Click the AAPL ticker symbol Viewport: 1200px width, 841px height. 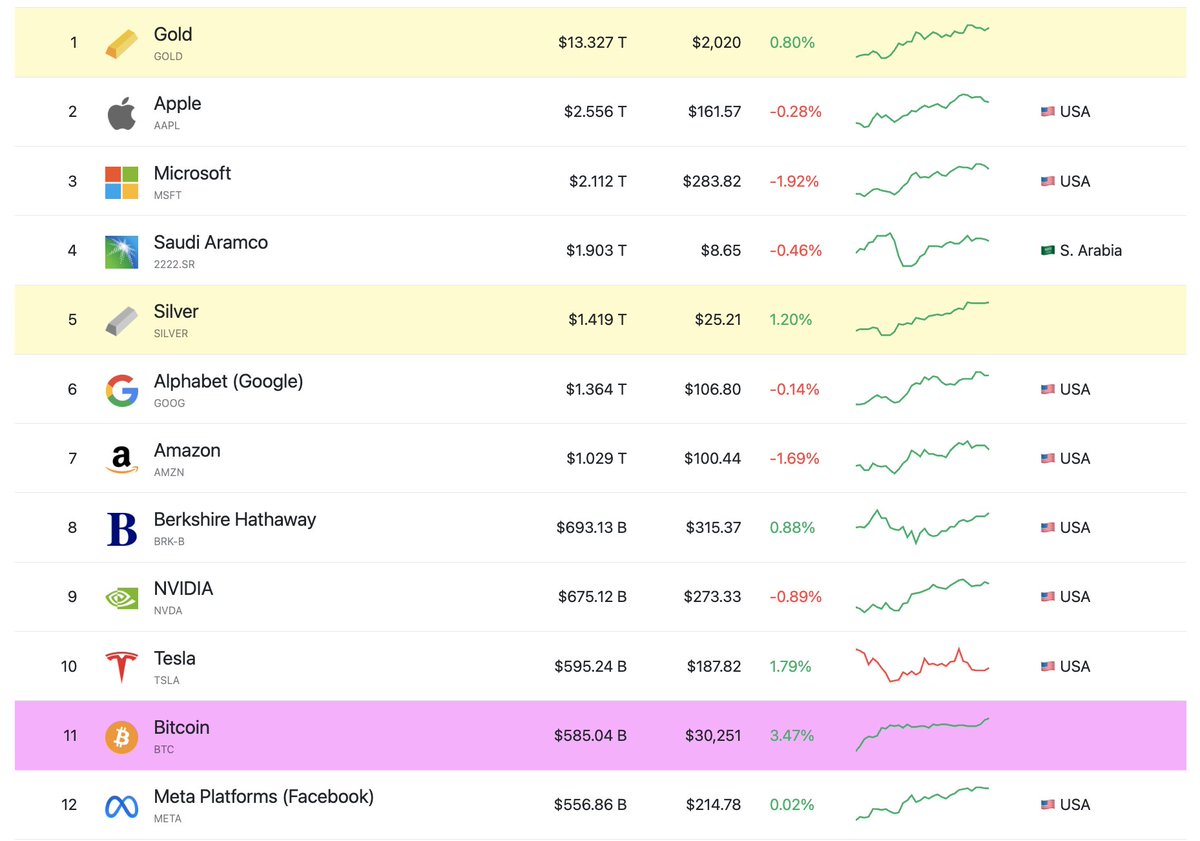click(x=167, y=126)
